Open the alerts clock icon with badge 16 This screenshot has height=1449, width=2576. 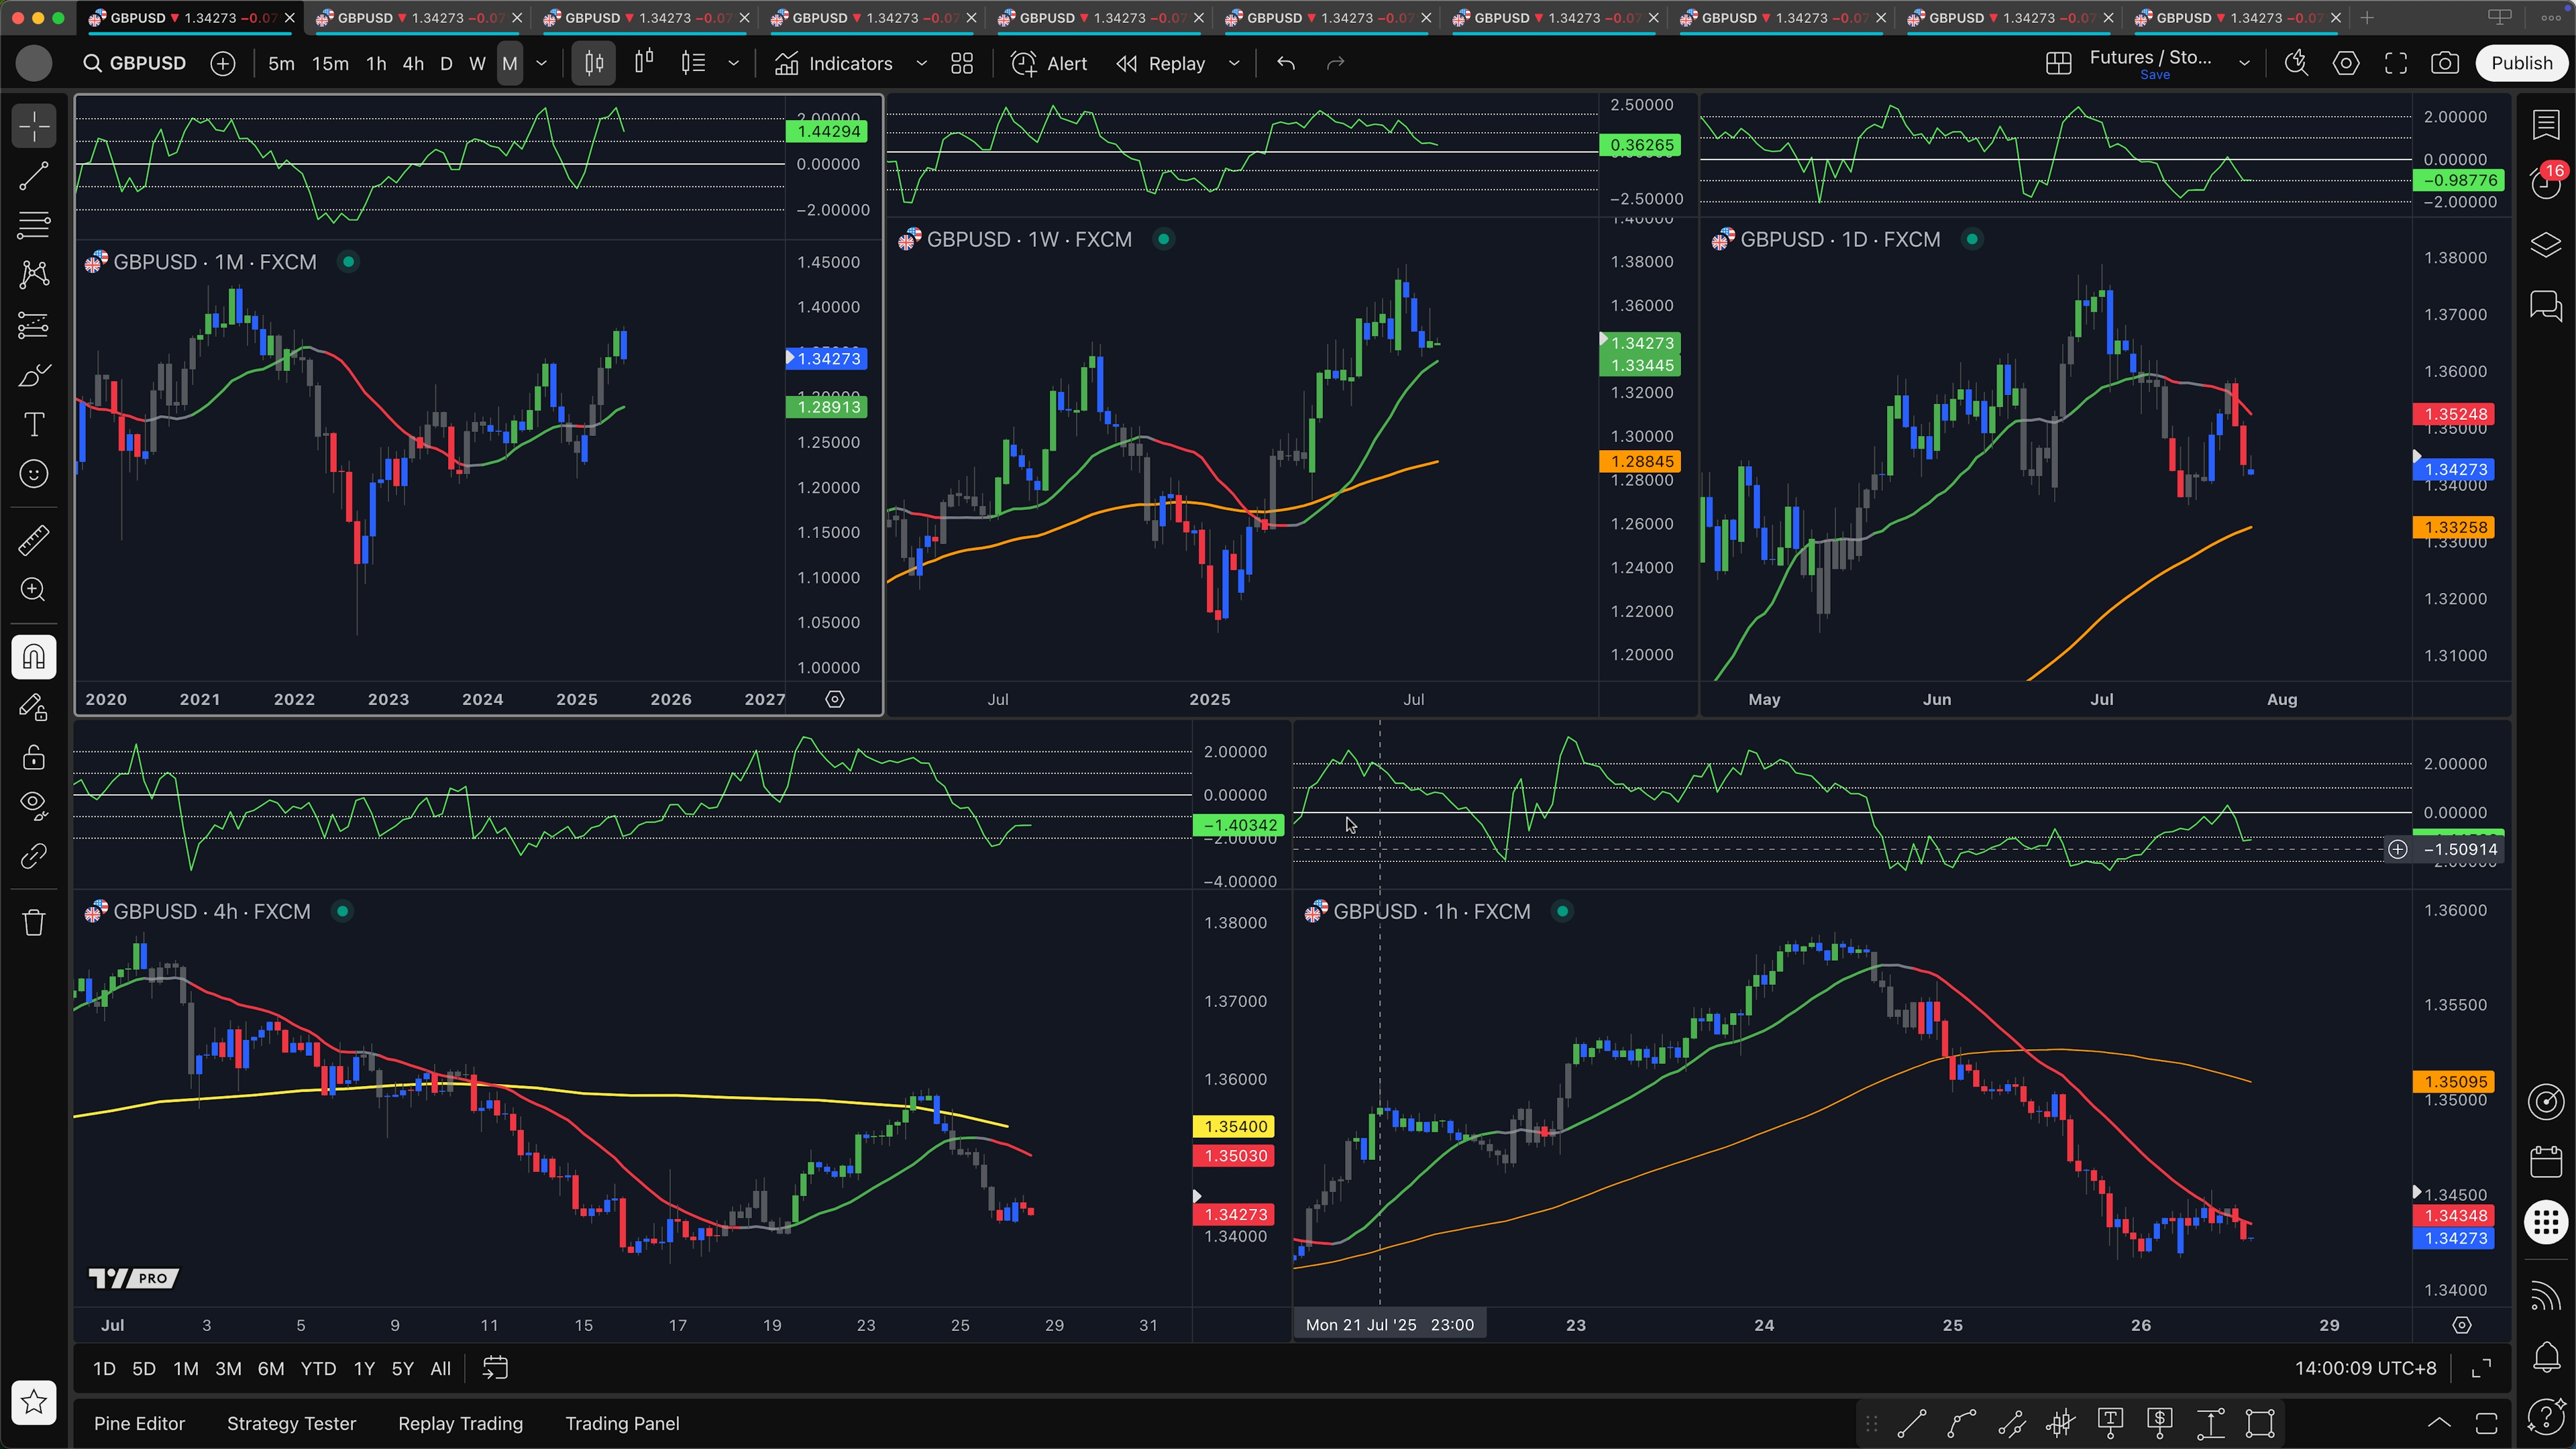coord(2546,184)
